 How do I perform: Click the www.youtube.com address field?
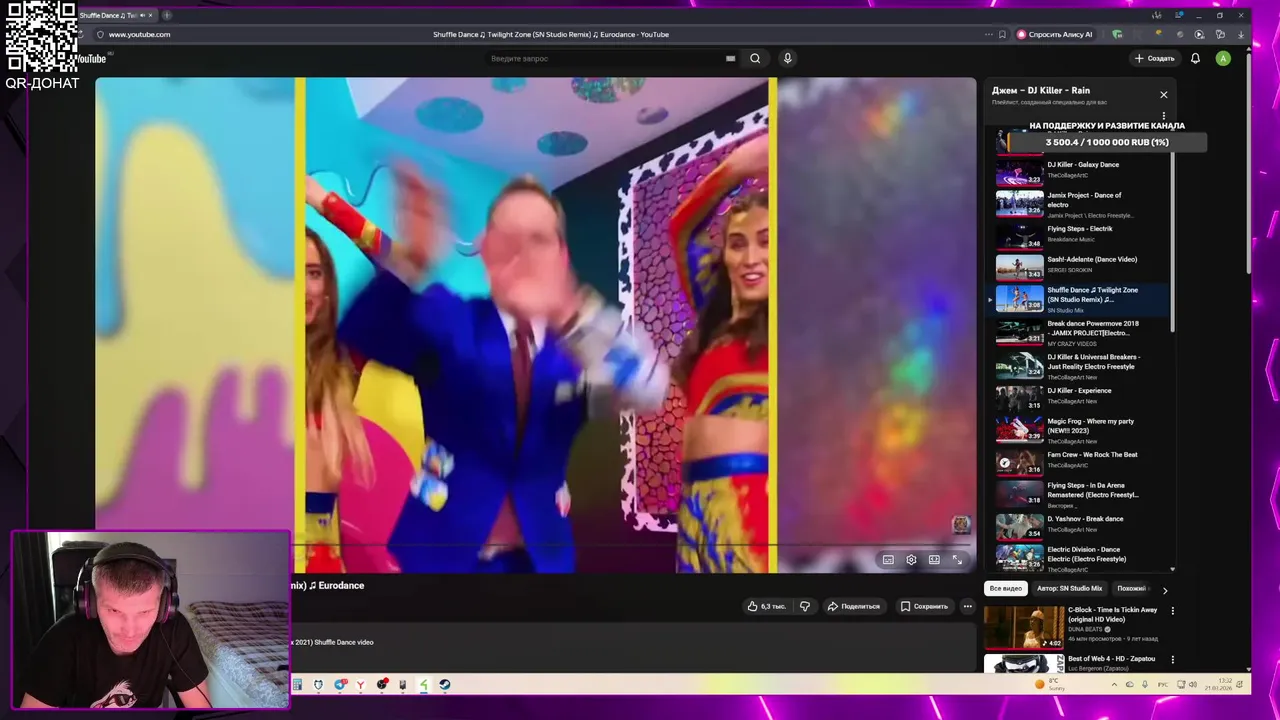tap(139, 34)
